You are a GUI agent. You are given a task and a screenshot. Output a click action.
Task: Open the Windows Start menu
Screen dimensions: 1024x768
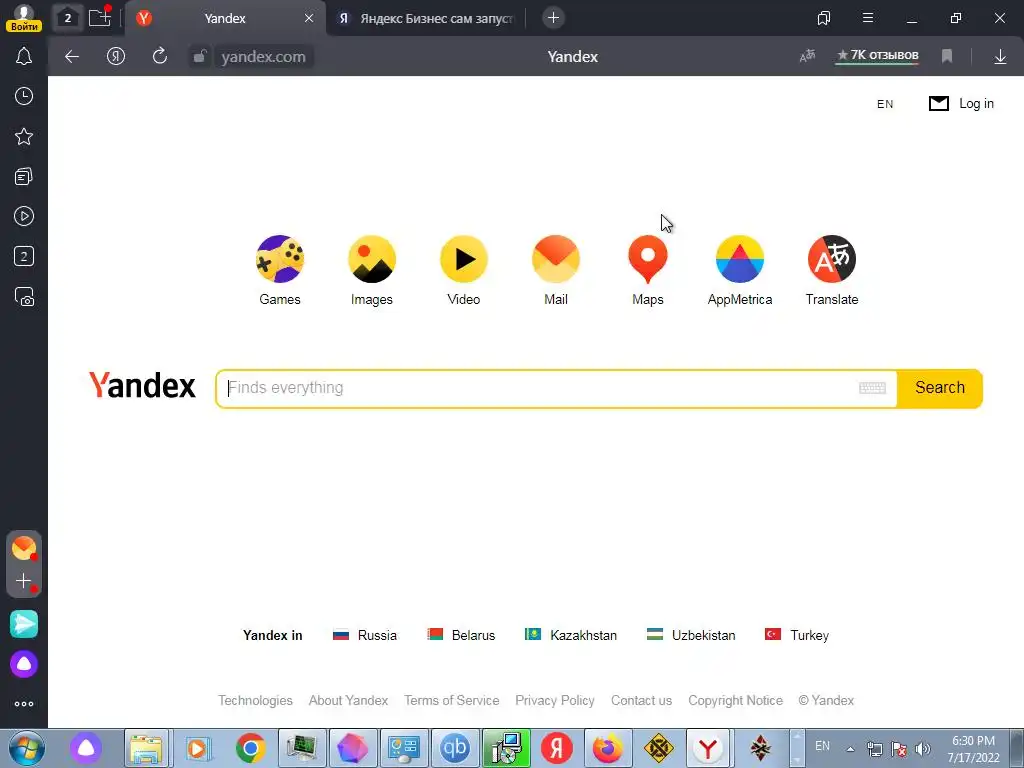click(x=24, y=748)
